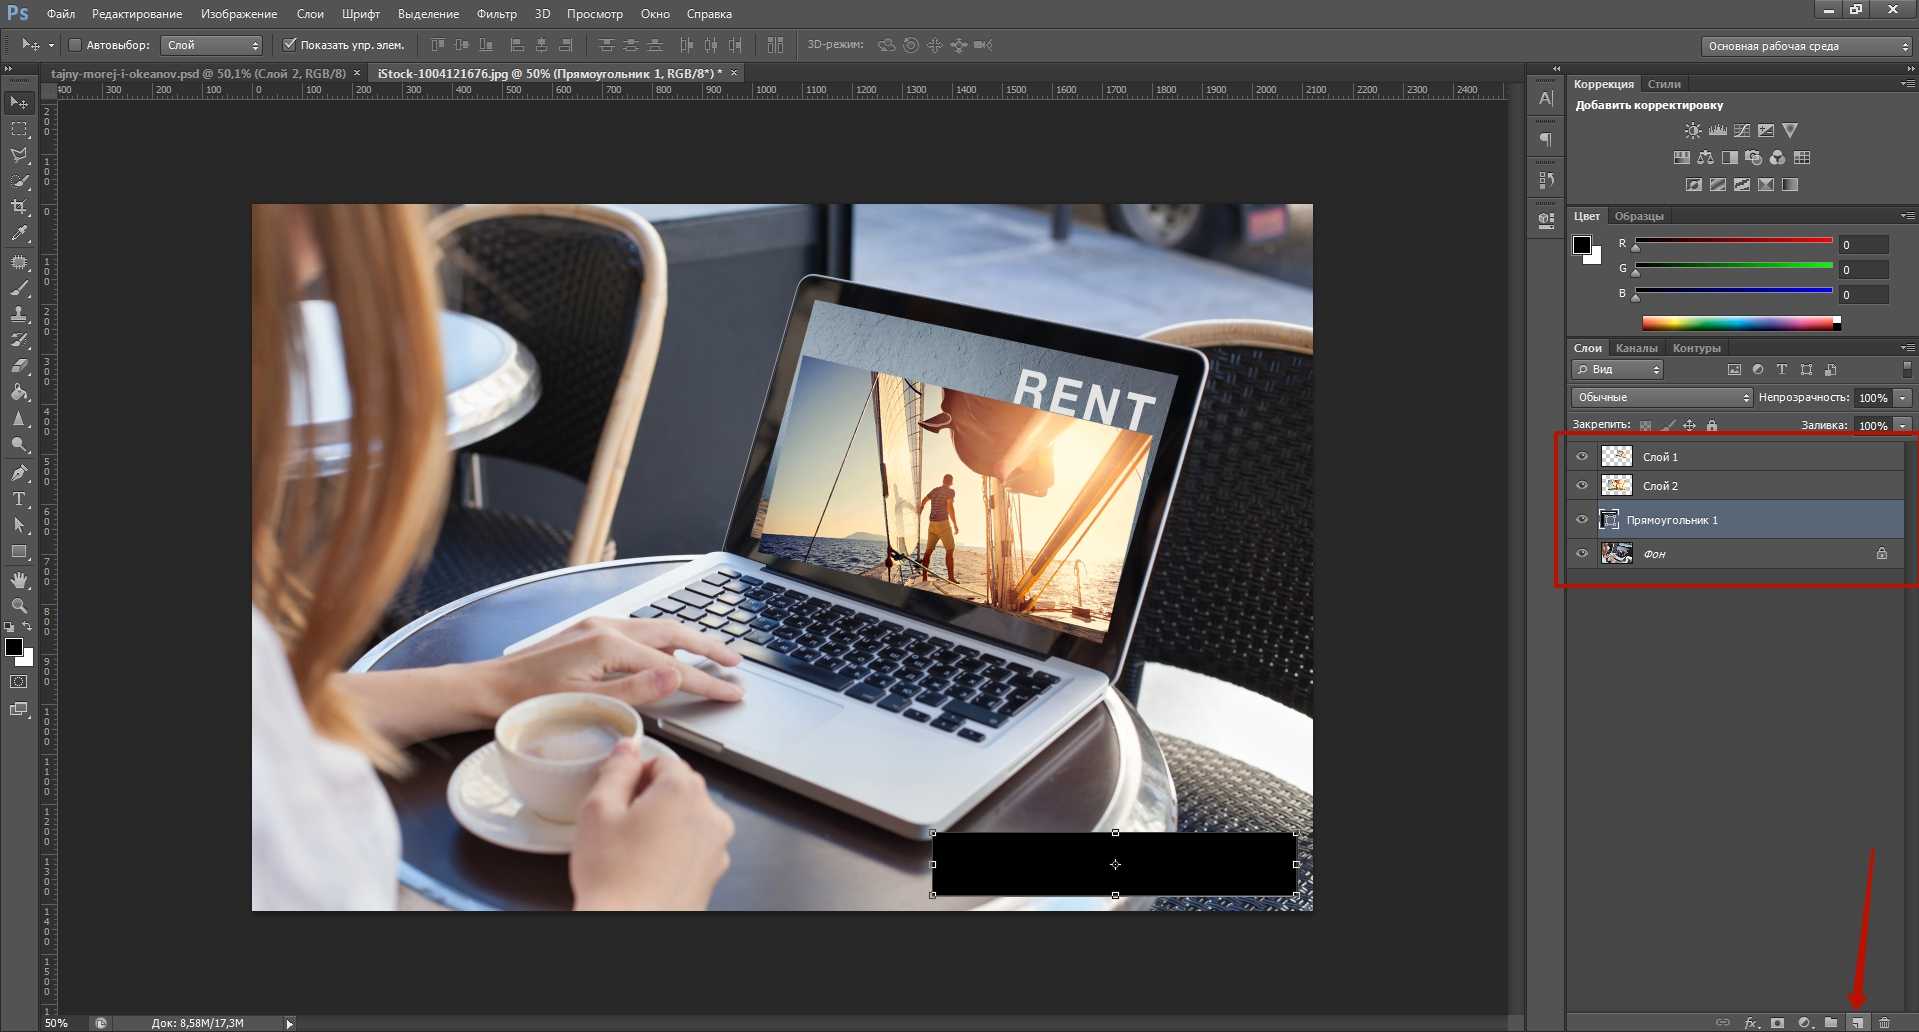Expand the Непрозрачность opacity dropdown arrow
The height and width of the screenshot is (1032, 1919).
pyautogui.click(x=1903, y=398)
